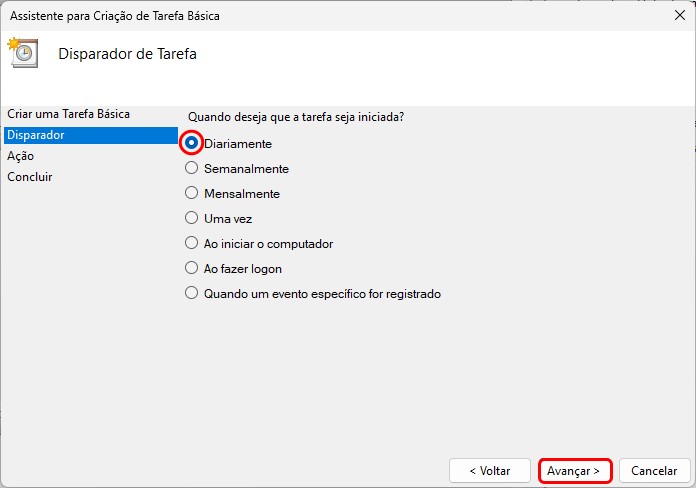696x488 pixels.
Task: Open the Concluir step in sidebar
Action: coord(30,177)
